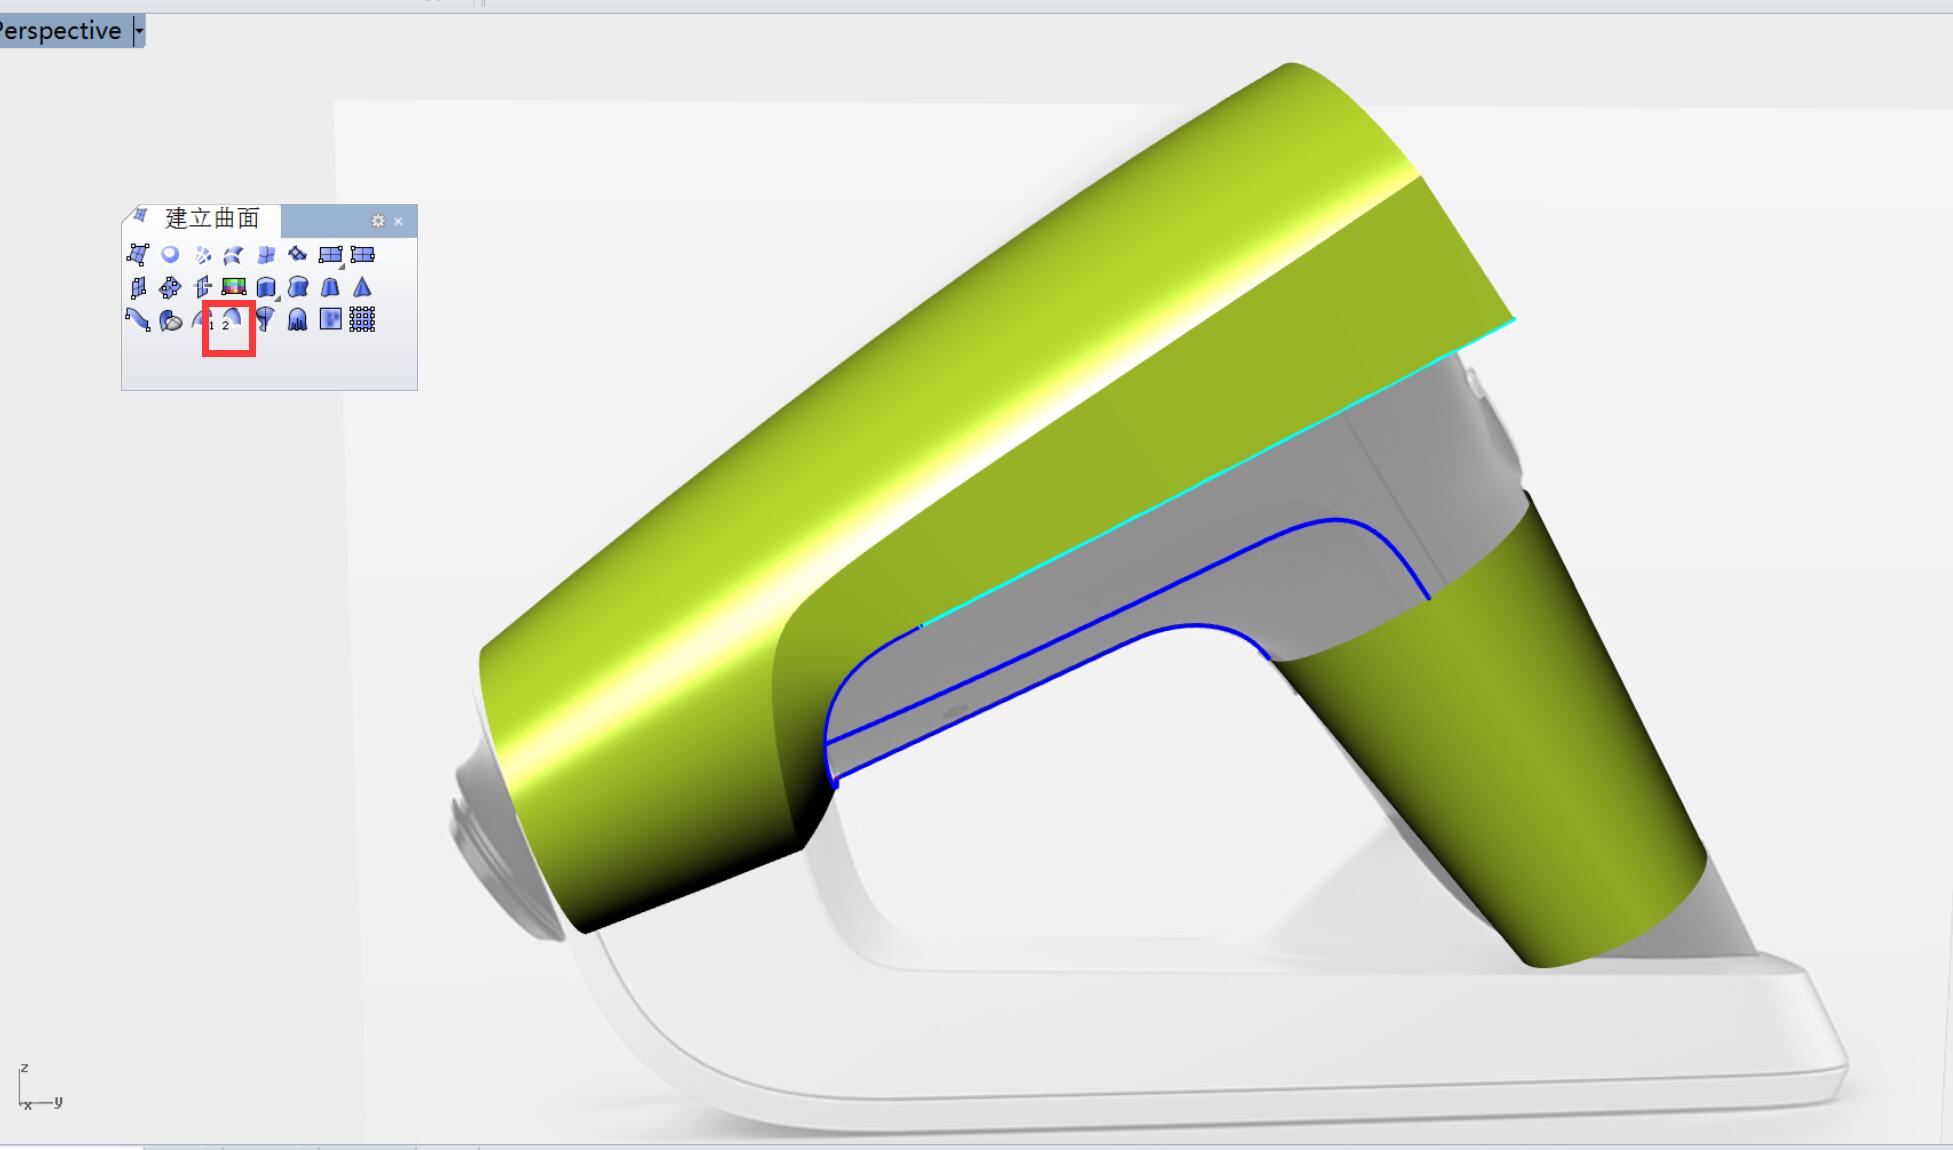Click the Revolve surface icon

click(265, 320)
